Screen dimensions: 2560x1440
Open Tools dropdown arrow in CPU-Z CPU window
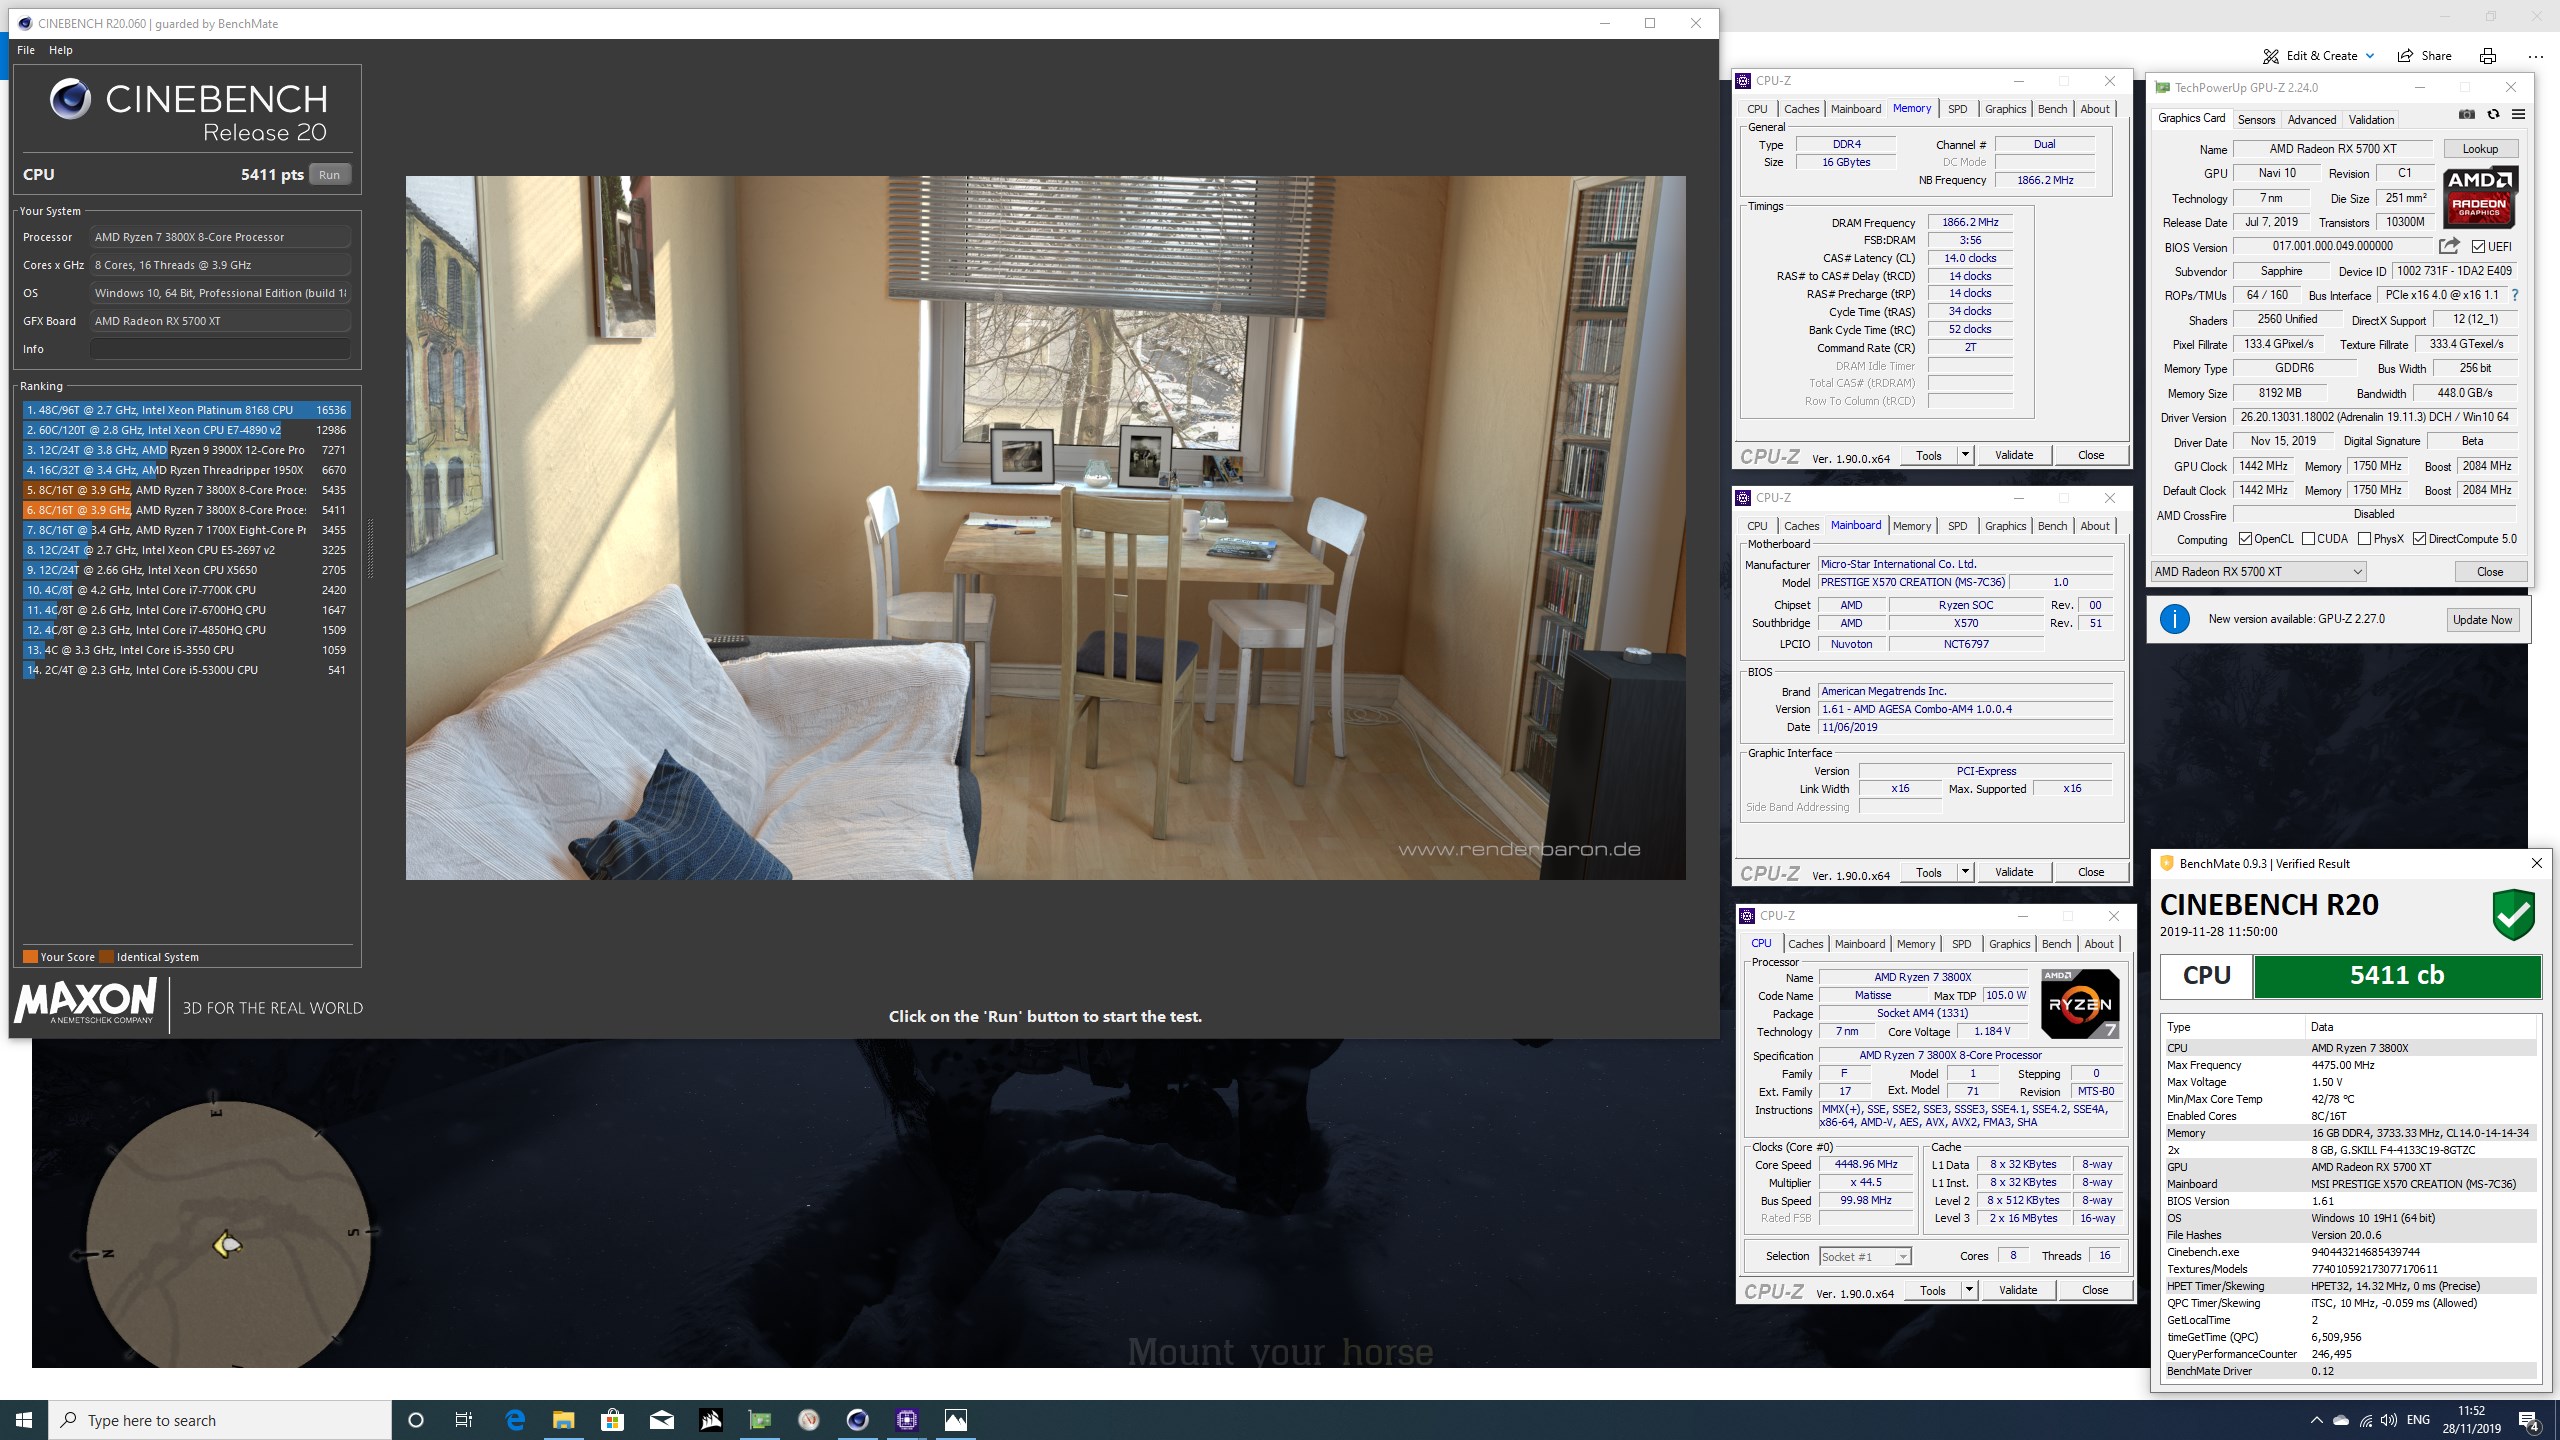pos(1969,1290)
